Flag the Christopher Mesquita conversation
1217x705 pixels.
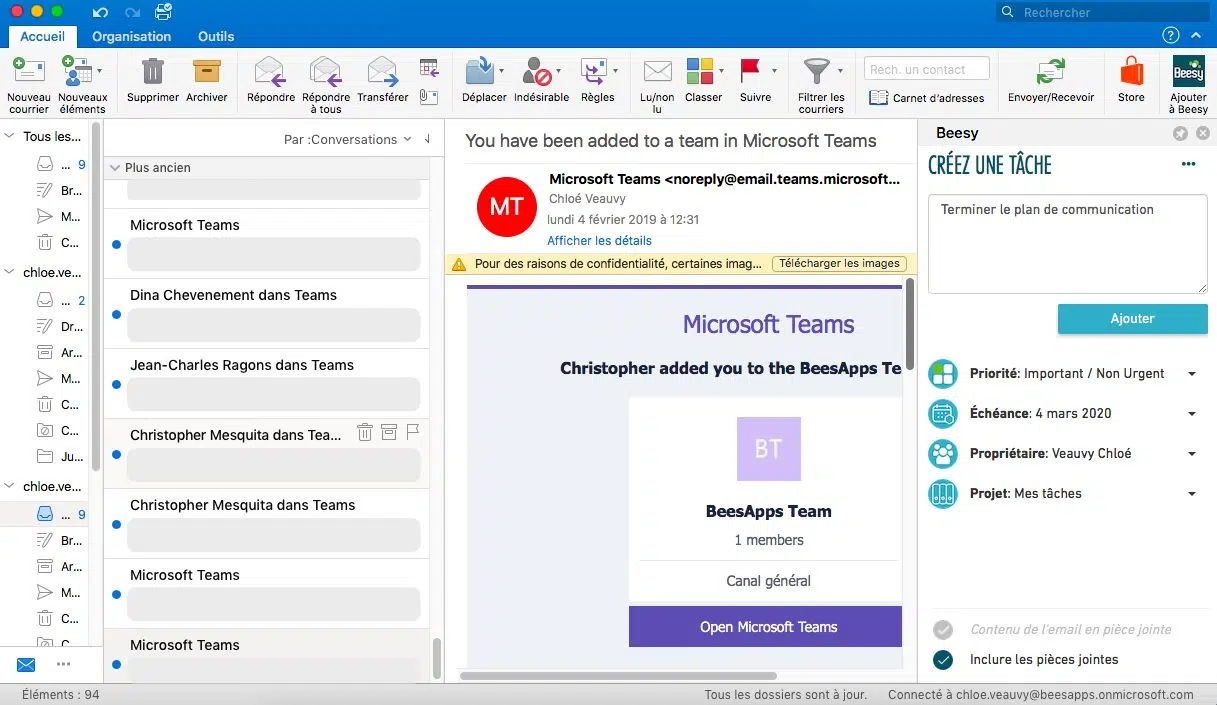412,432
